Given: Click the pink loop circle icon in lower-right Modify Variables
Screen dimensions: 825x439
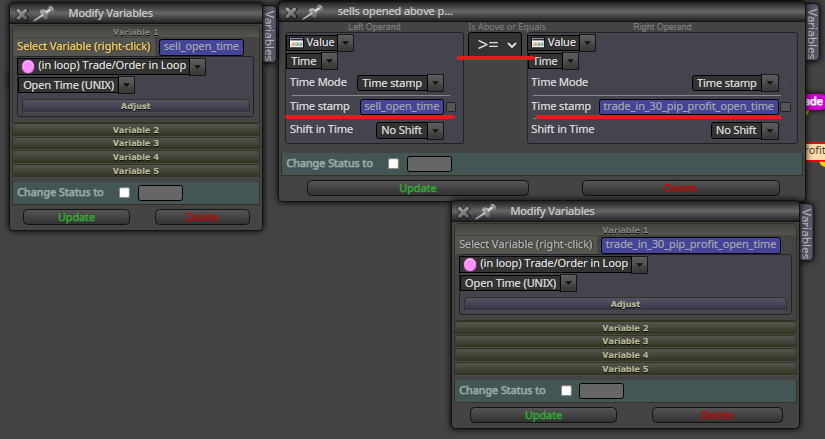Looking at the screenshot, I should pos(470,264).
